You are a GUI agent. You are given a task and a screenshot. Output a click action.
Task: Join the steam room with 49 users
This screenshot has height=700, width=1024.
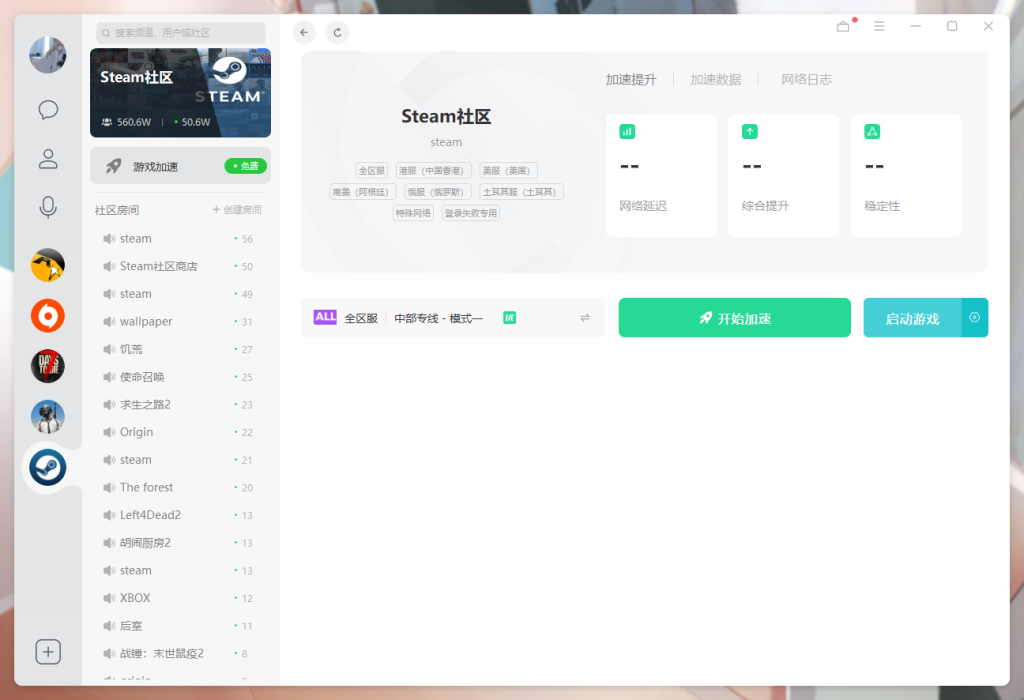click(x=180, y=294)
